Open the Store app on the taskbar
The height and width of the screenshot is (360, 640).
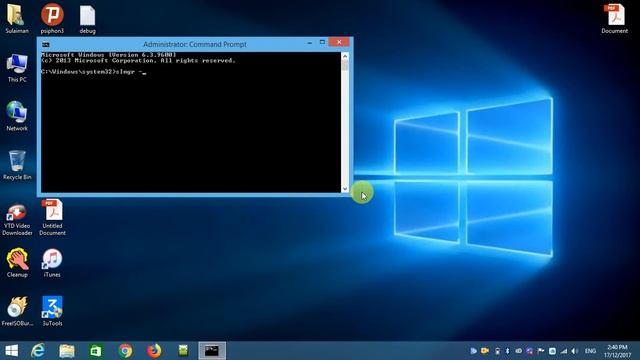point(96,351)
